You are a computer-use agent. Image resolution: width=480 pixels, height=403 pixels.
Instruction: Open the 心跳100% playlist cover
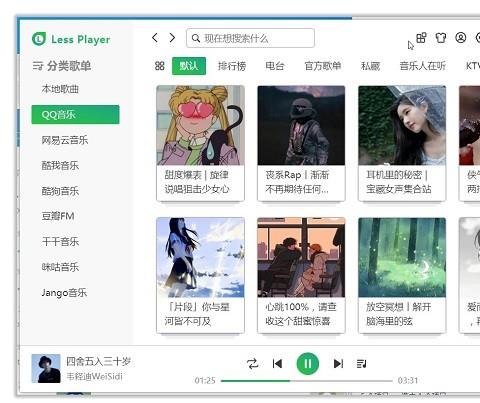(301, 257)
